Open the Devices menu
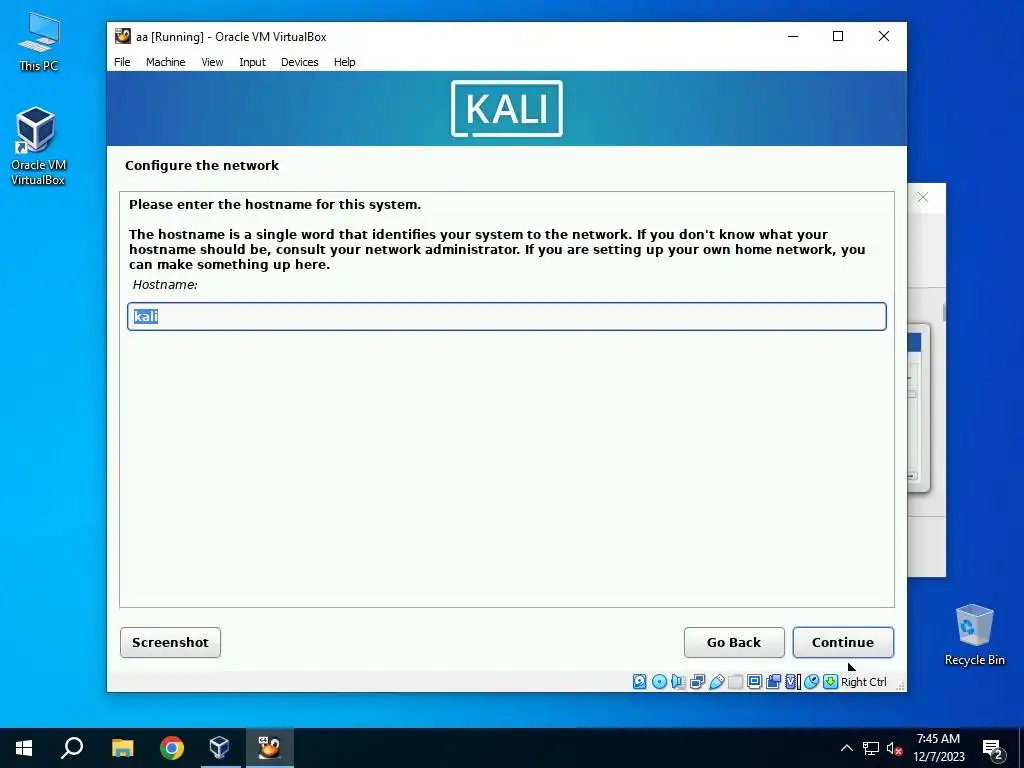Viewport: 1024px width, 768px height. [x=300, y=62]
